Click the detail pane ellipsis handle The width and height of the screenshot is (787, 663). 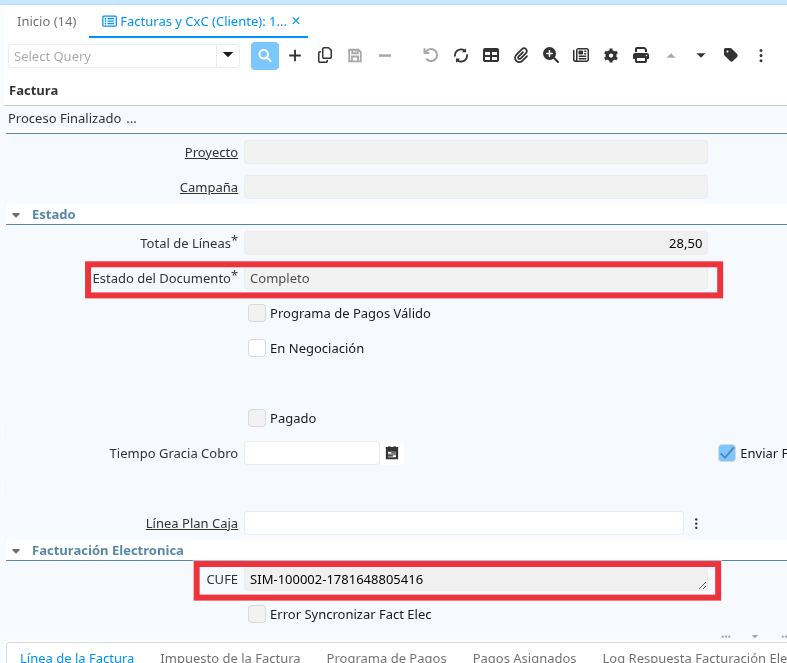click(x=726, y=636)
